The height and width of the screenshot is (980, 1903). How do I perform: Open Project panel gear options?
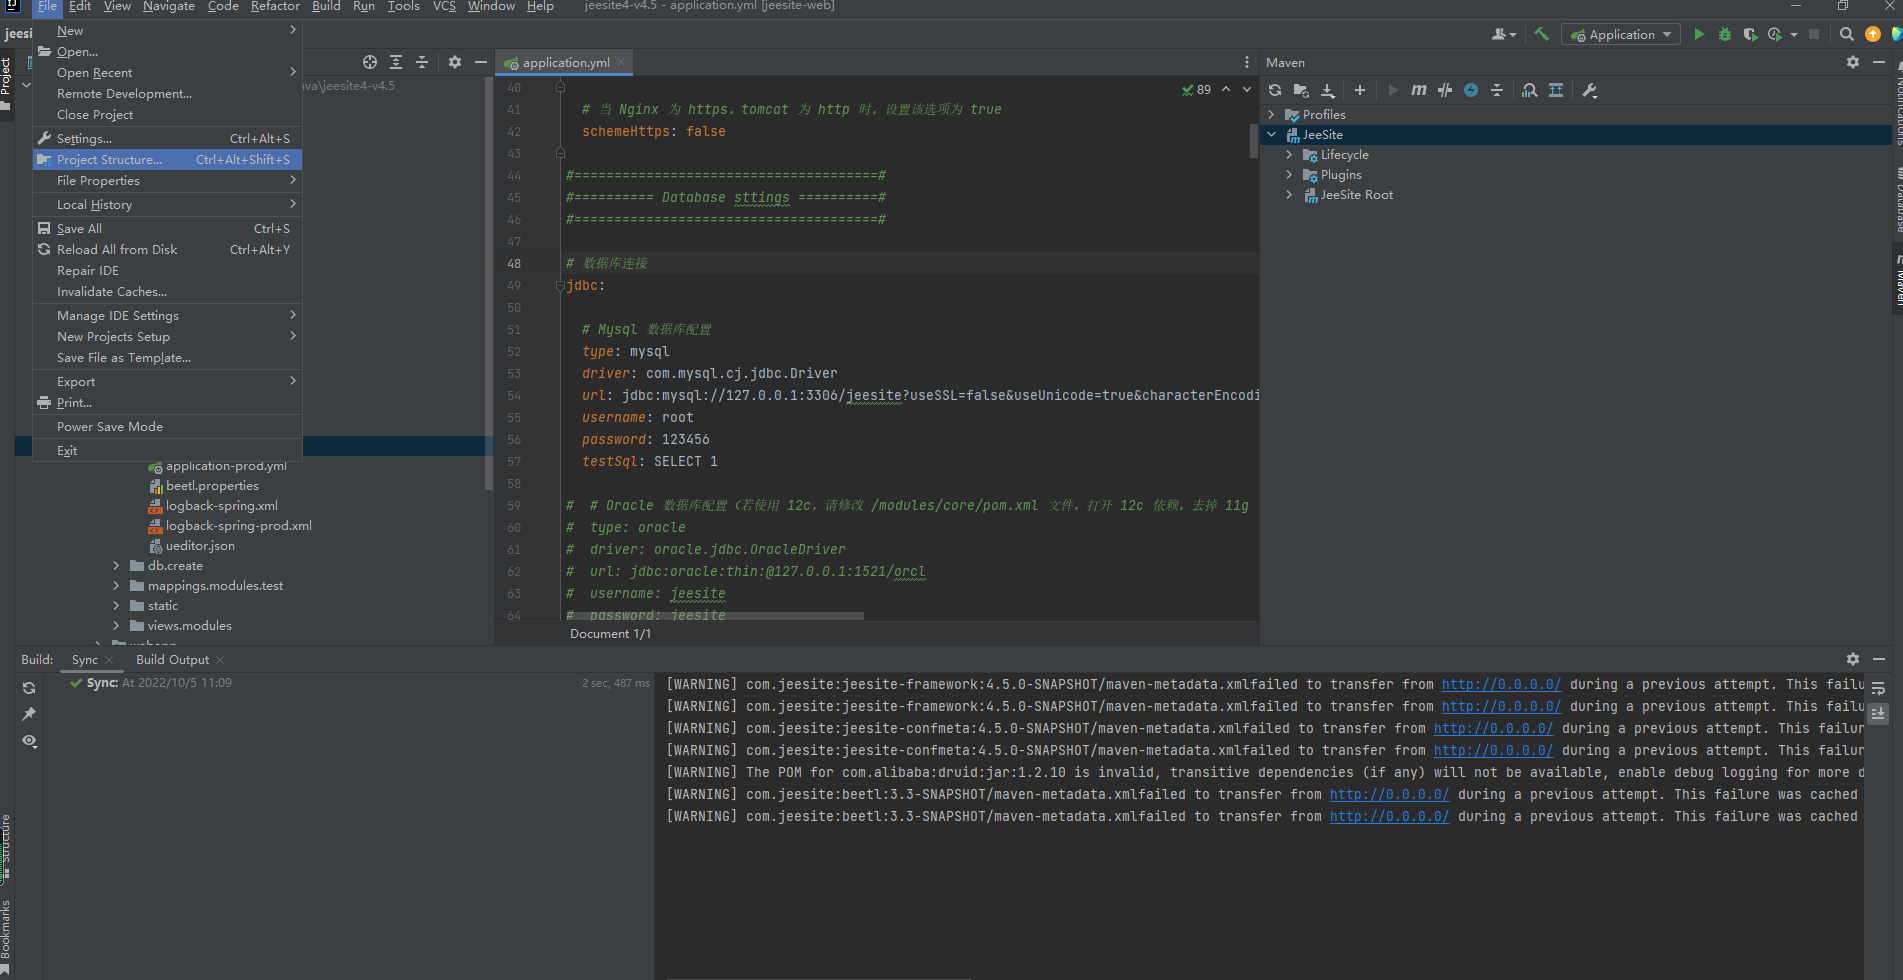(x=455, y=62)
